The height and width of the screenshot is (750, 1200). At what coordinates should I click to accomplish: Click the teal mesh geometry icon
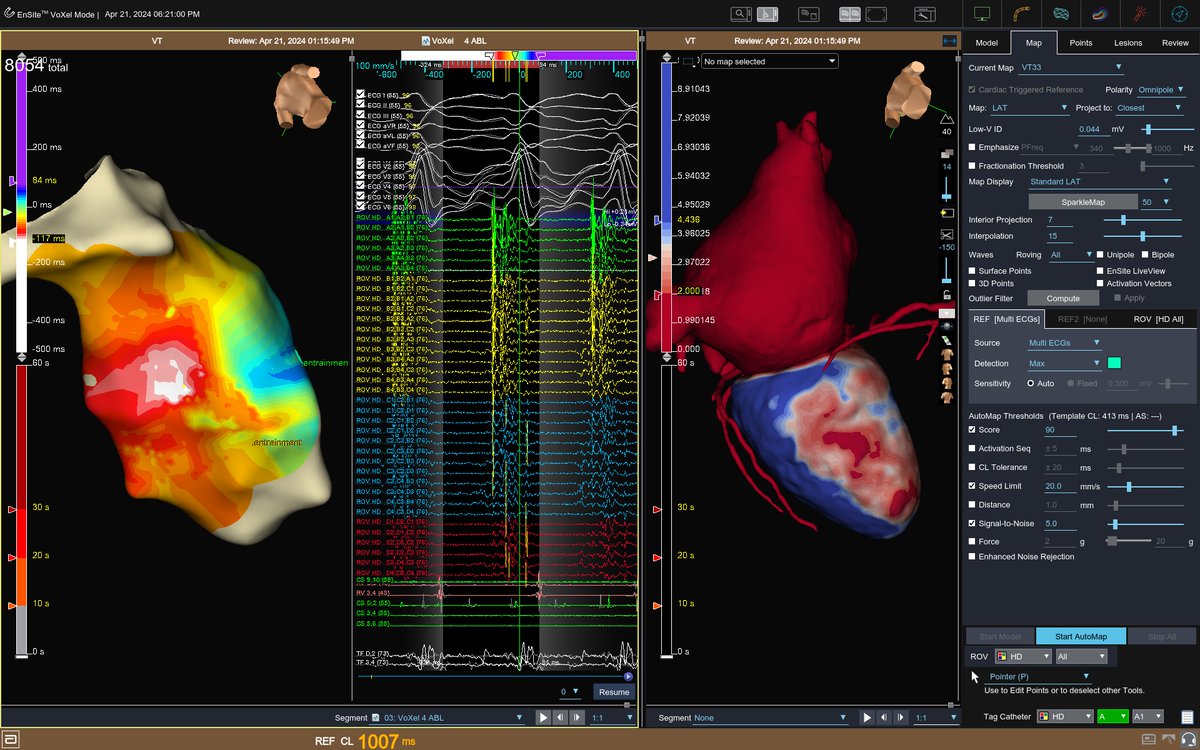pos(1060,14)
